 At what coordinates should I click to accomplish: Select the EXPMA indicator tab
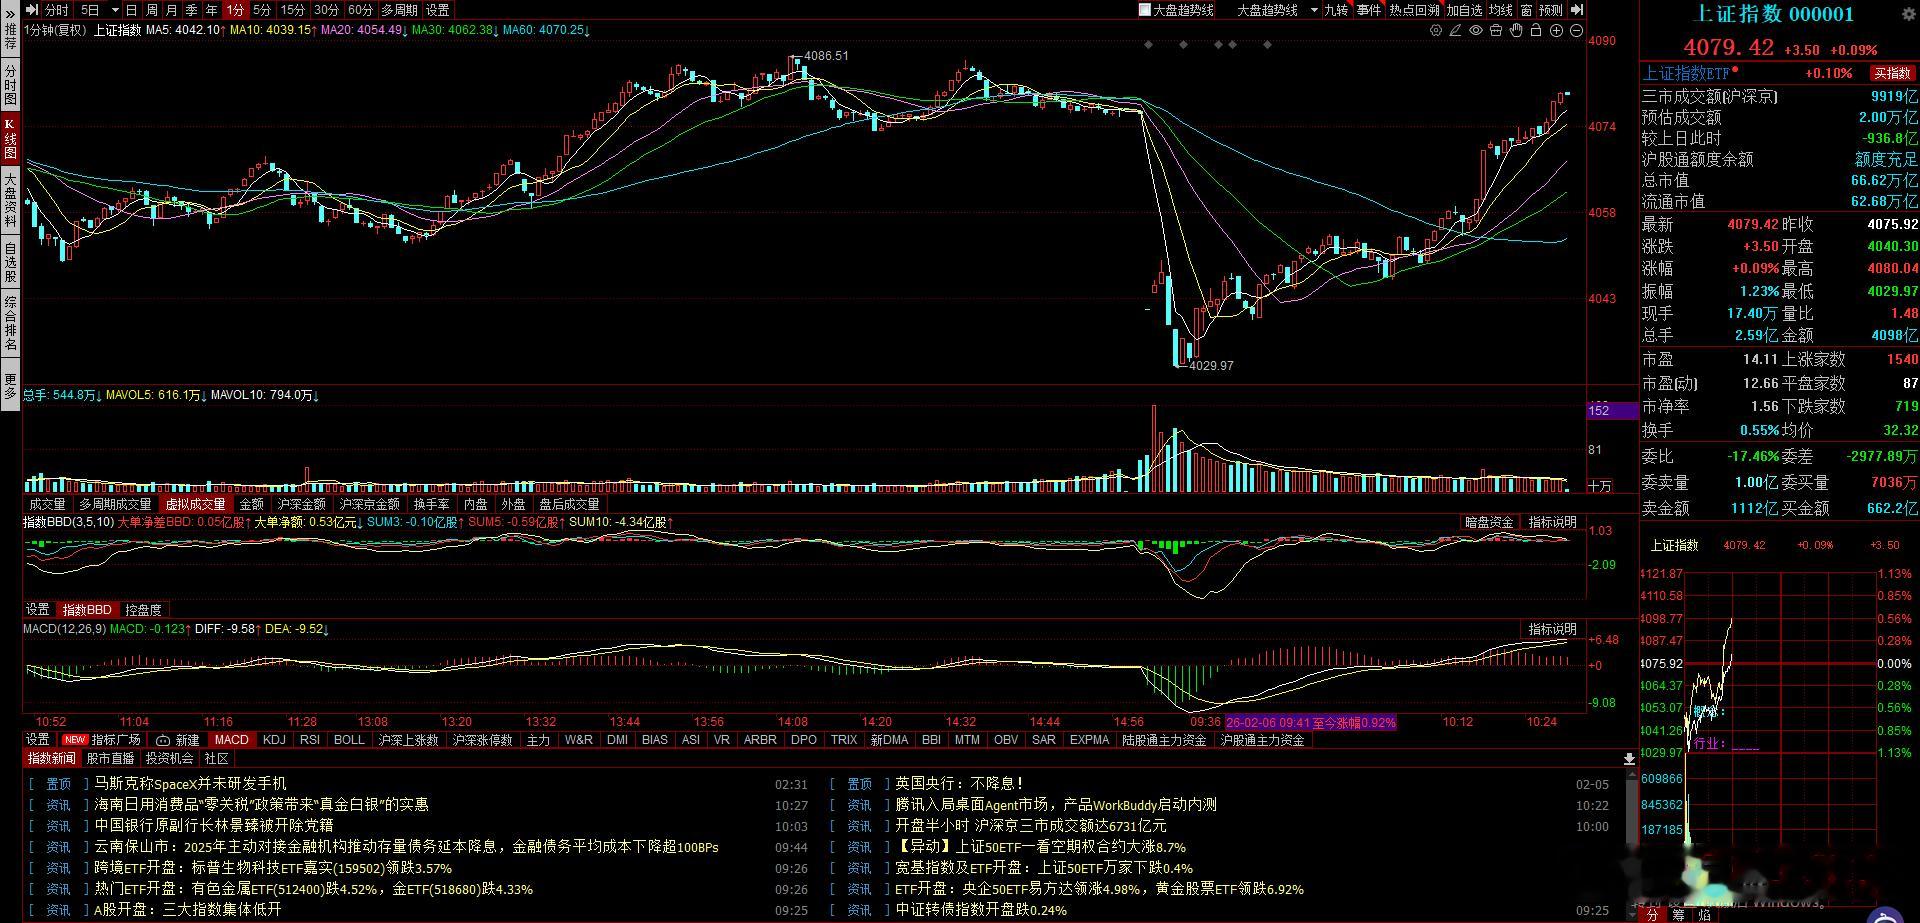click(1089, 740)
